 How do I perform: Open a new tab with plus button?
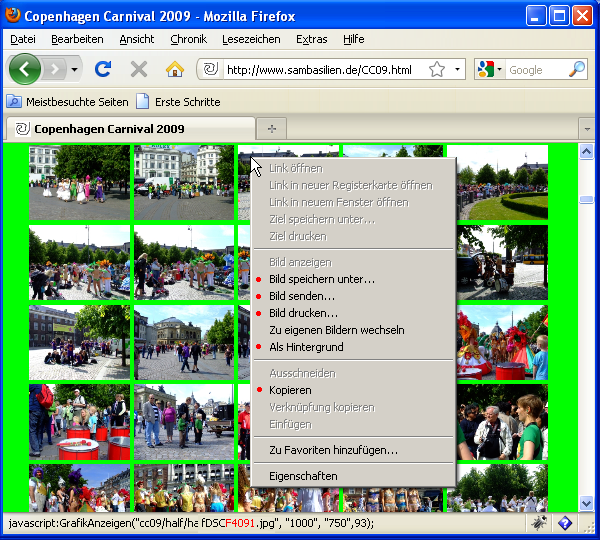[271, 129]
